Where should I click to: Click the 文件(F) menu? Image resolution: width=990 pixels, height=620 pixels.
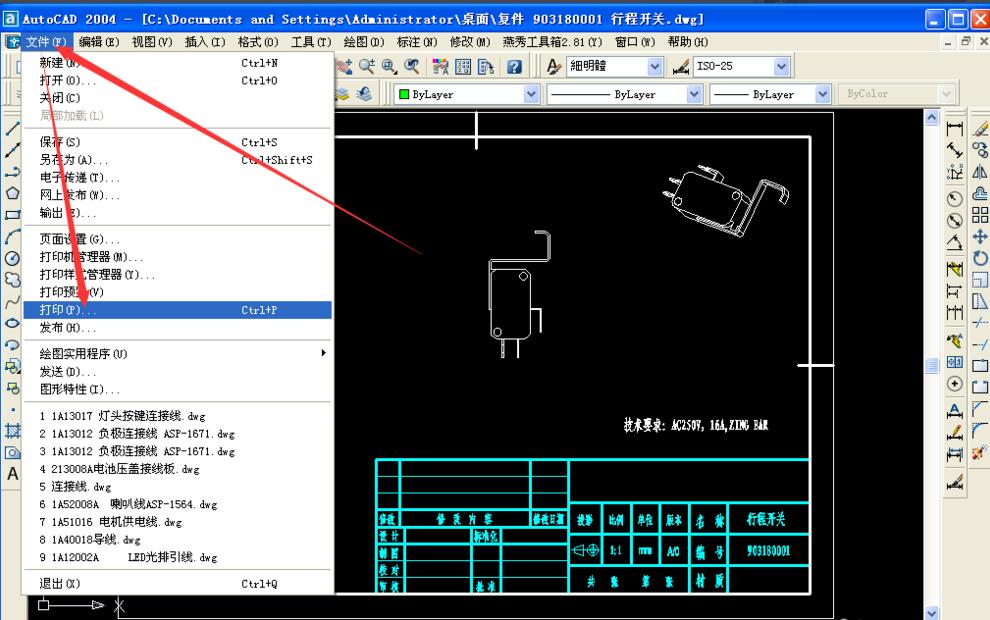(x=45, y=42)
